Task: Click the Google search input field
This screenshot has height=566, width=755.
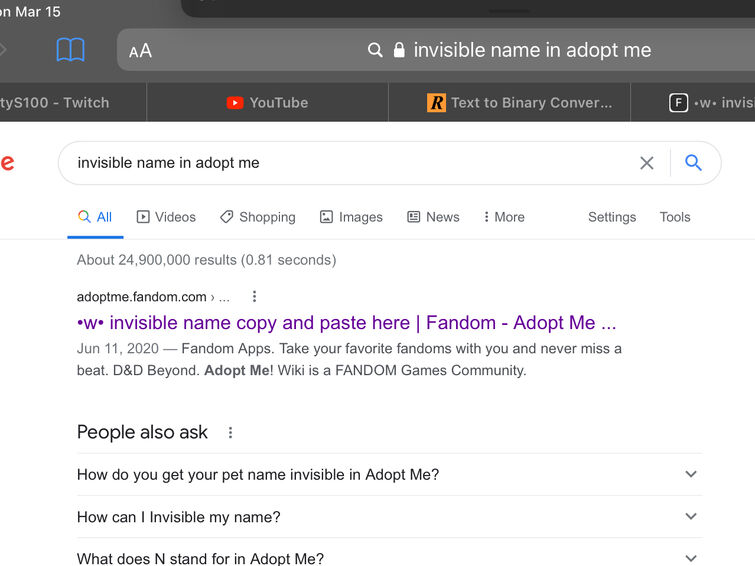Action: (340, 163)
